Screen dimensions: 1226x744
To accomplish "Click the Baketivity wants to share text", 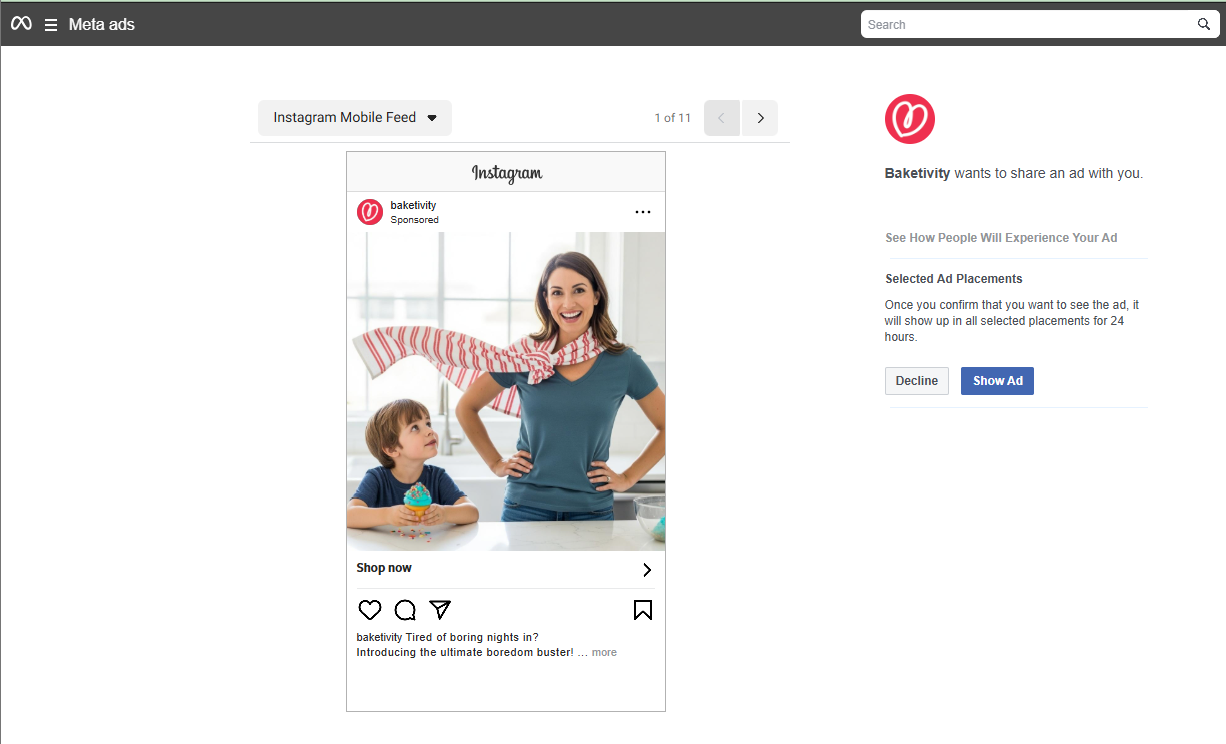I will [1014, 173].
